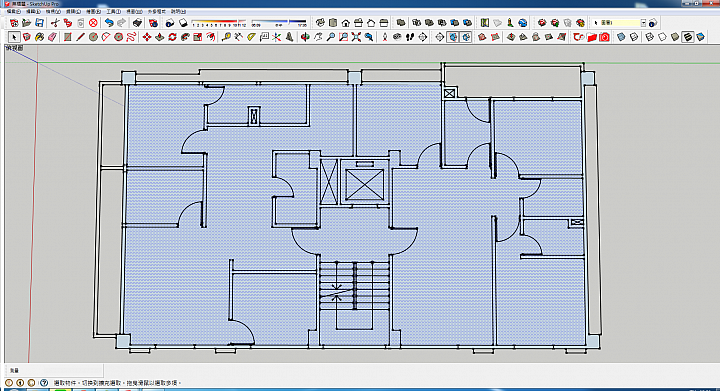Activate the Move tool with red arrows
The height and width of the screenshot is (391, 720).
tap(147, 37)
